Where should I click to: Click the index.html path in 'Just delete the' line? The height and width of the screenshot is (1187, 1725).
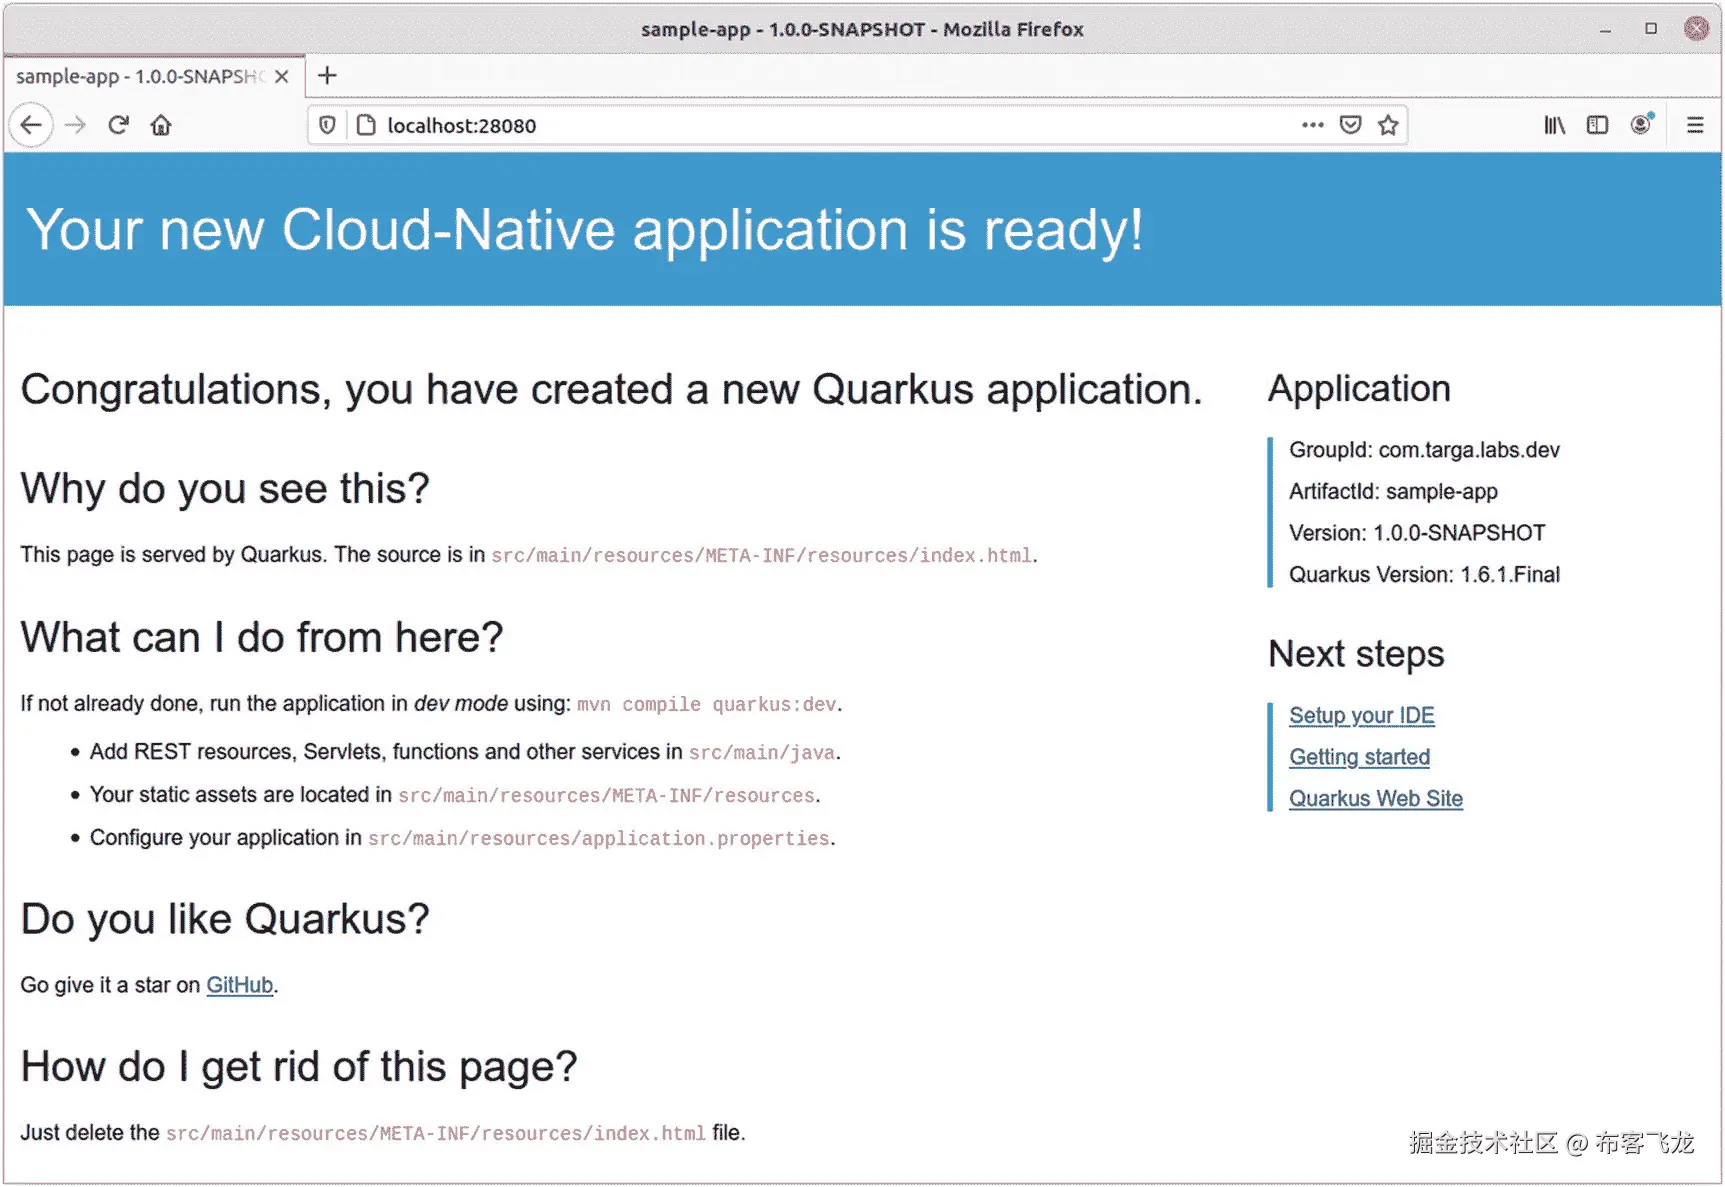tap(435, 1134)
